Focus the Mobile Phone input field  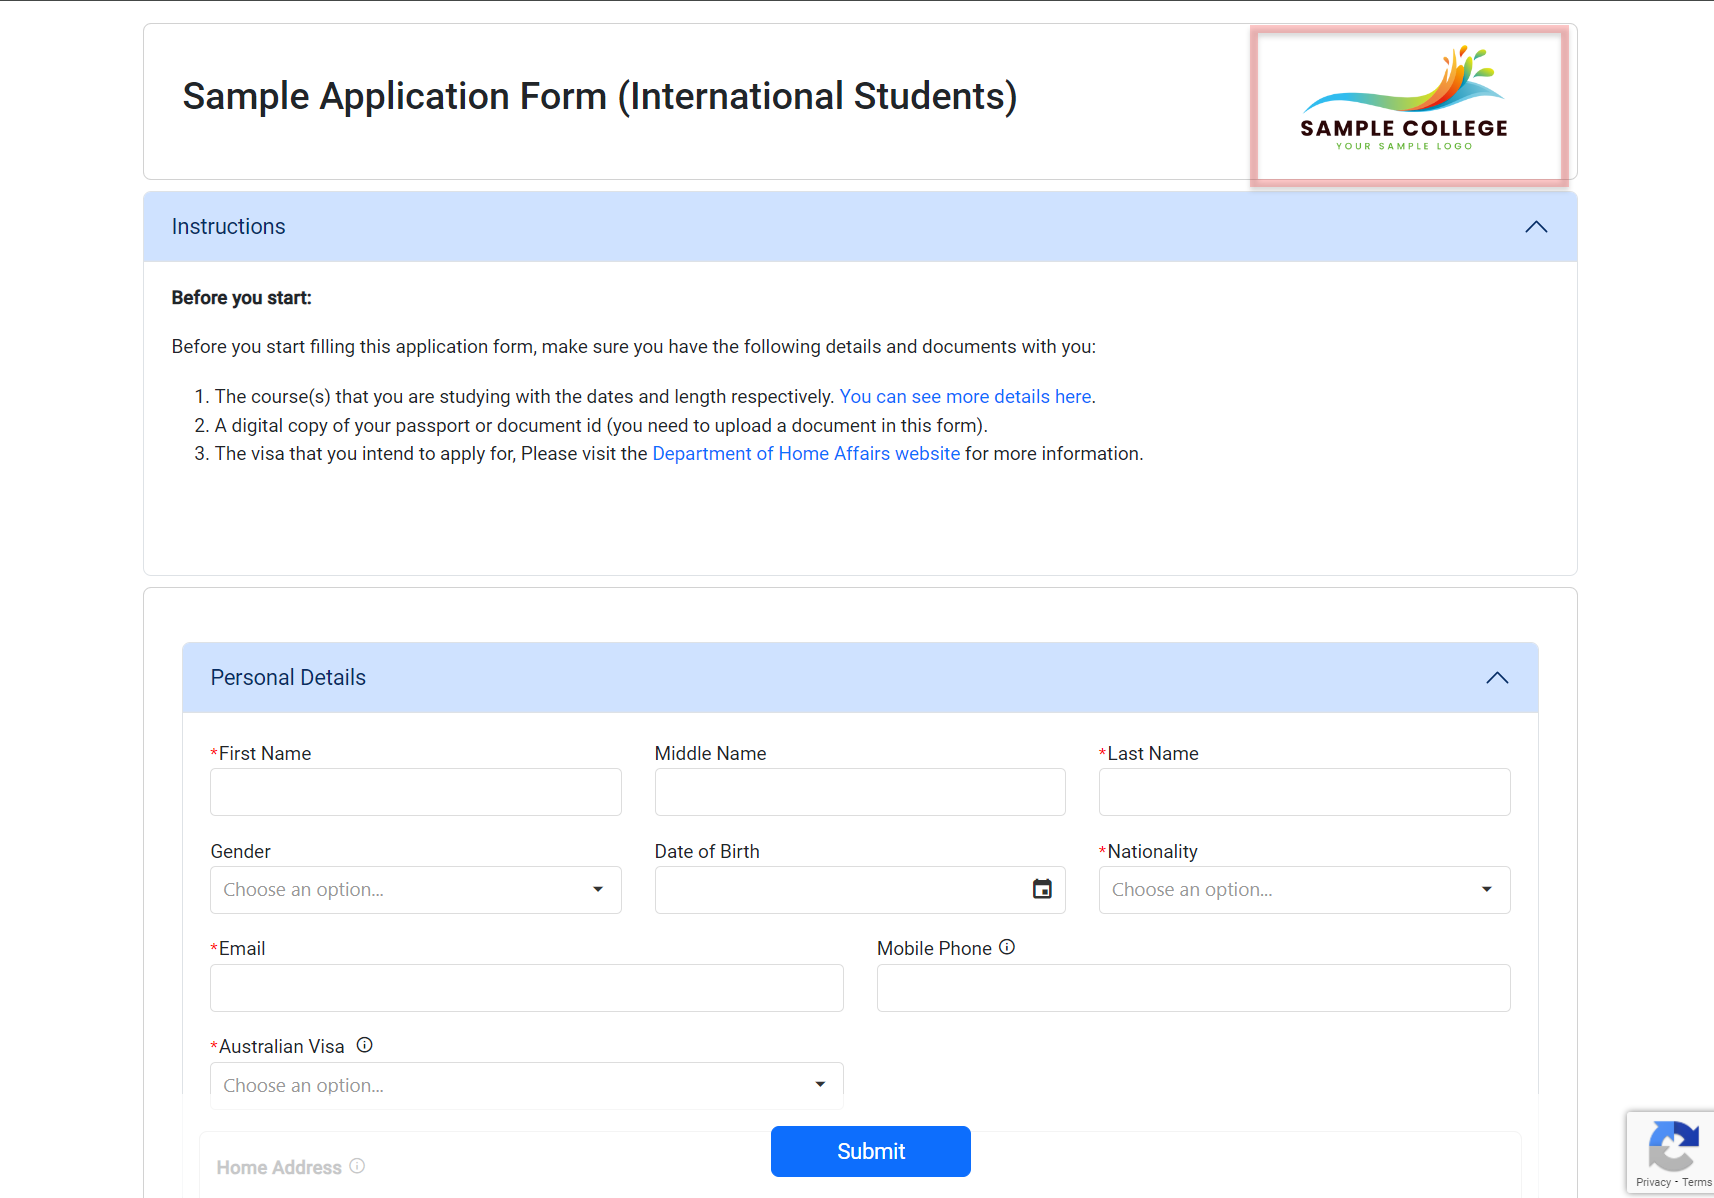coord(1192,988)
